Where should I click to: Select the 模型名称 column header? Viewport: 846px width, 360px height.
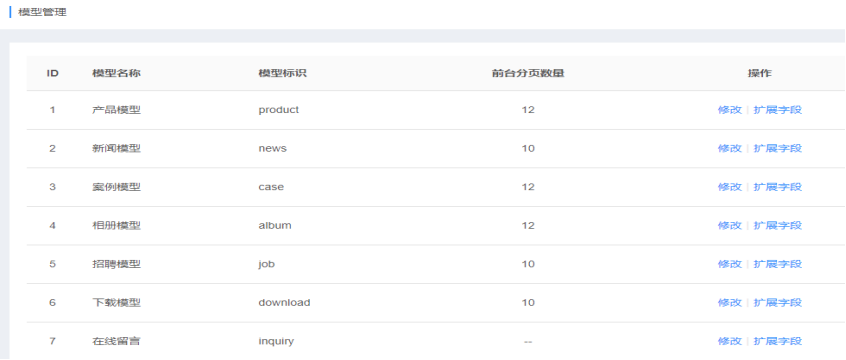(117, 73)
